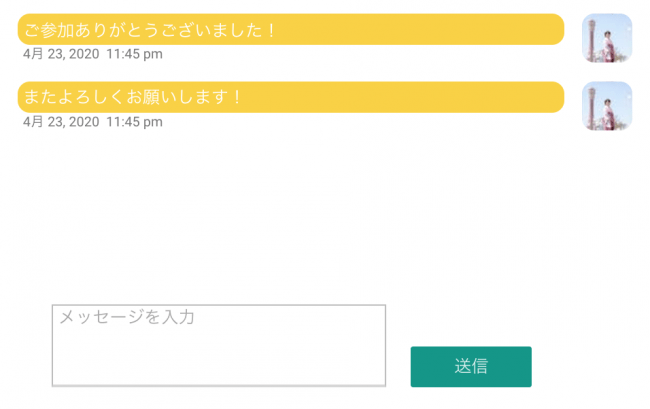Click the avatar beside the first message

pos(607,38)
